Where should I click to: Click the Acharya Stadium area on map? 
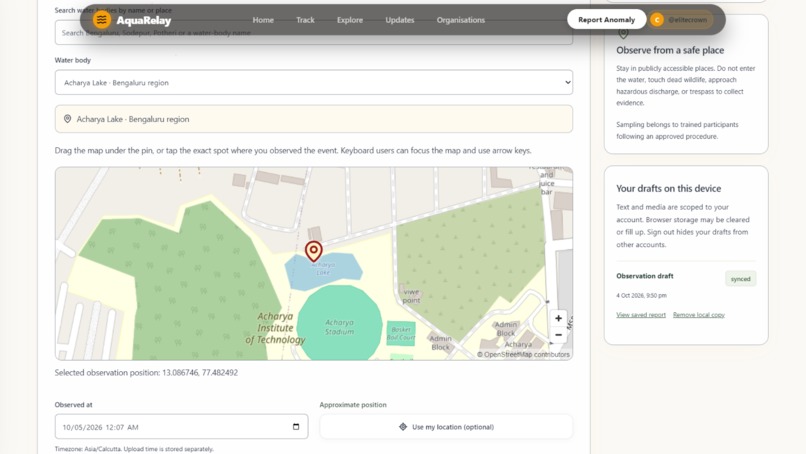[x=340, y=327]
